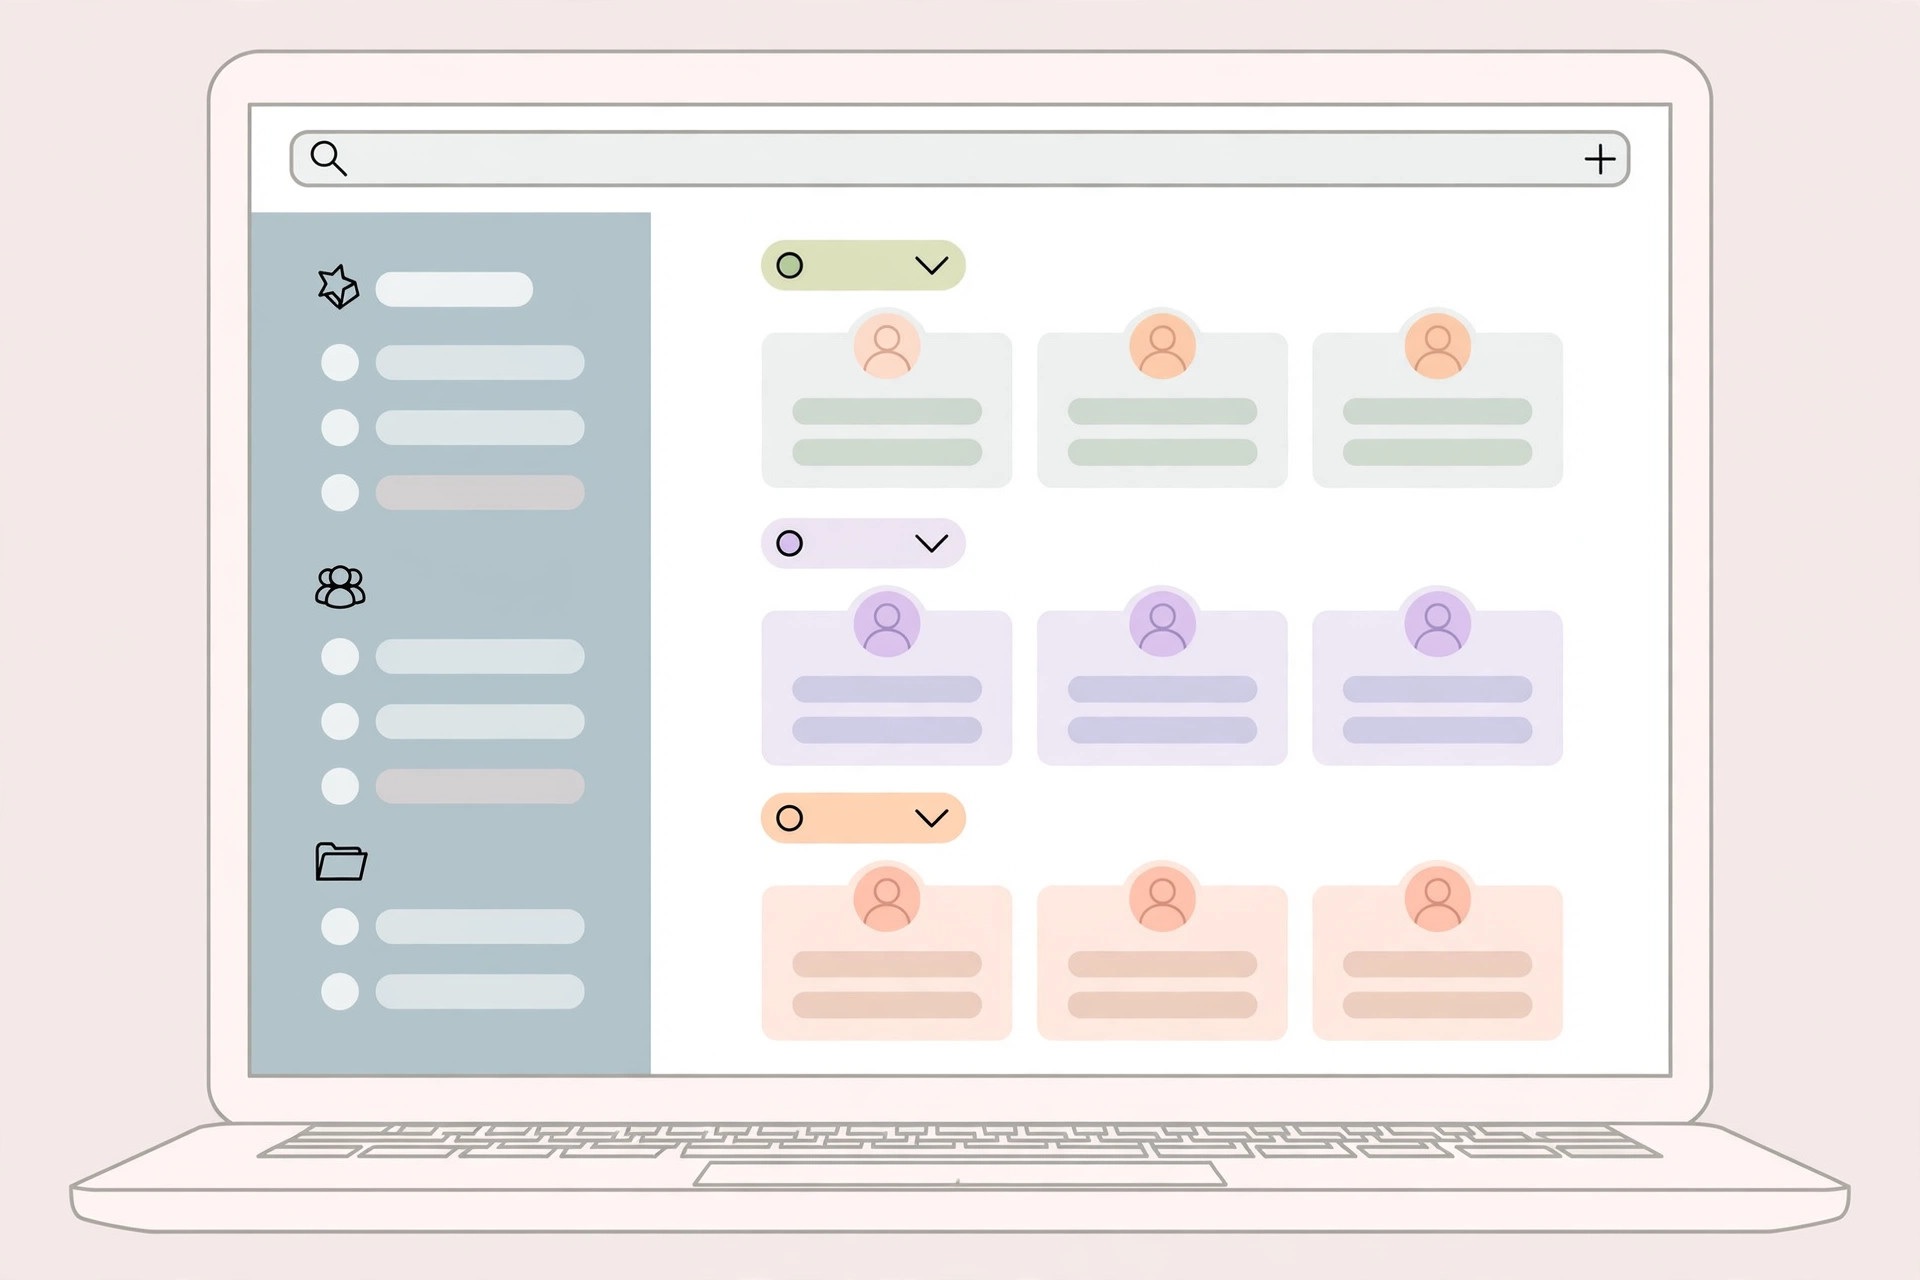The width and height of the screenshot is (1920, 1280).
Task: Click inside the top search field
Action: coord(960,159)
